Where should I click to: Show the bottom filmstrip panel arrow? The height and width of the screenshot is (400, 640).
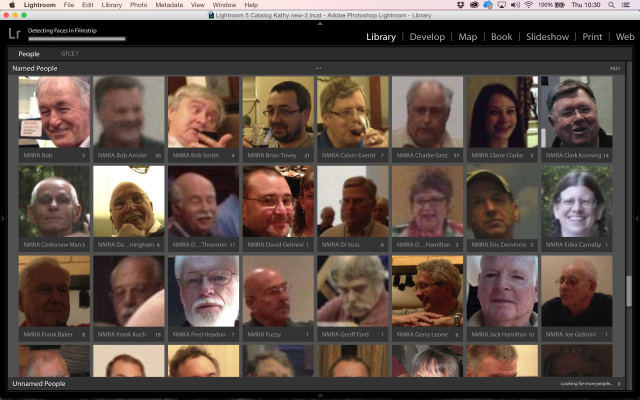click(320, 395)
